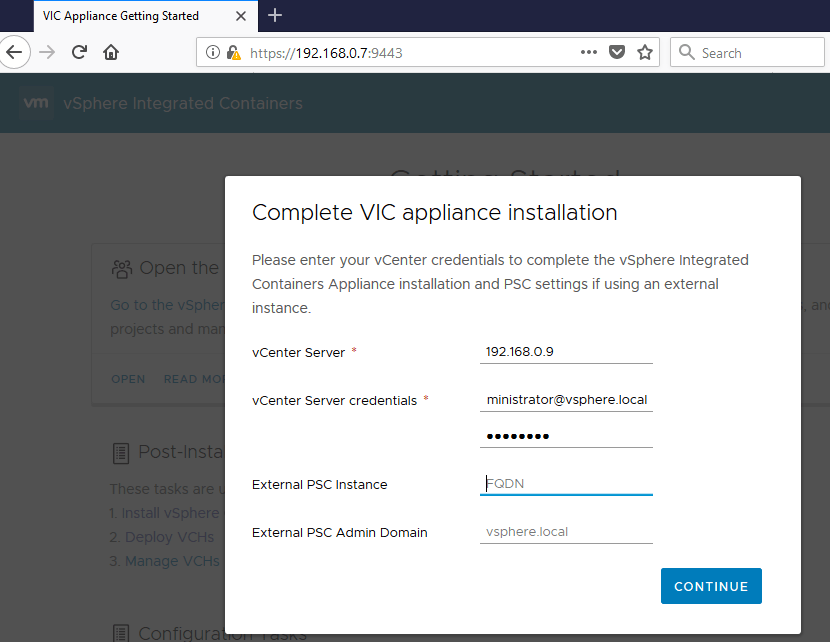Save page to Pocket icon
The image size is (830, 642).
pos(617,52)
